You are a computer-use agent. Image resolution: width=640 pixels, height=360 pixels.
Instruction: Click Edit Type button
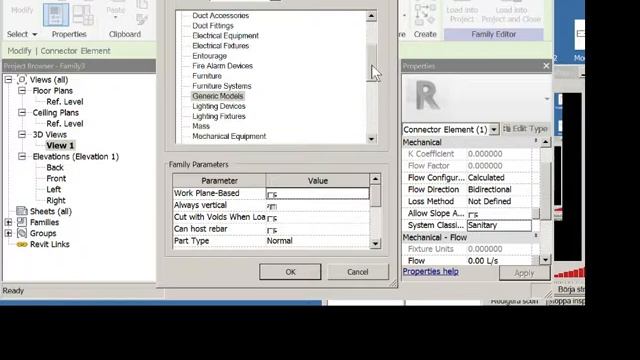[x=525, y=129]
